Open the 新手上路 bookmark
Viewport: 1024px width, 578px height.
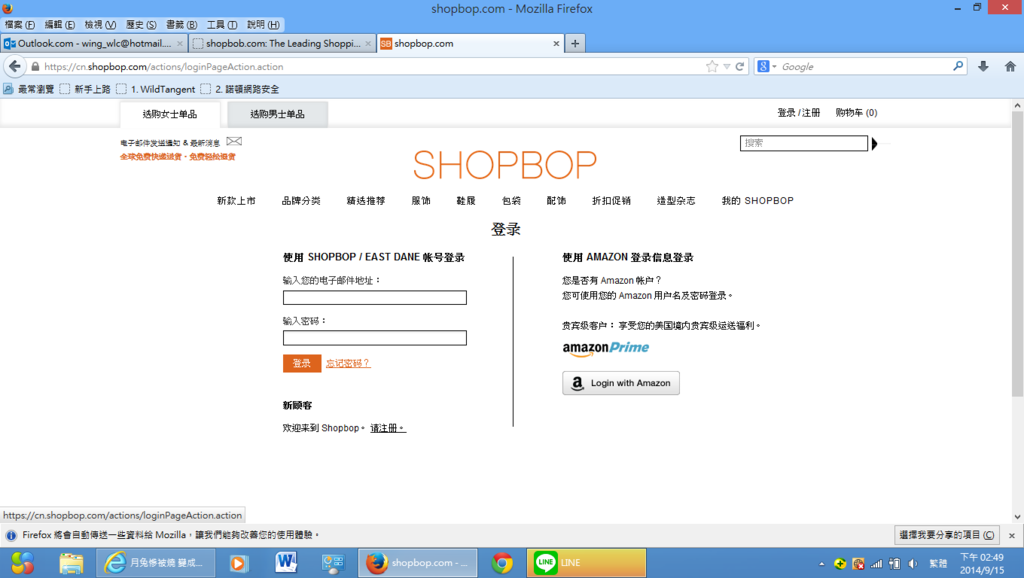(x=86, y=89)
